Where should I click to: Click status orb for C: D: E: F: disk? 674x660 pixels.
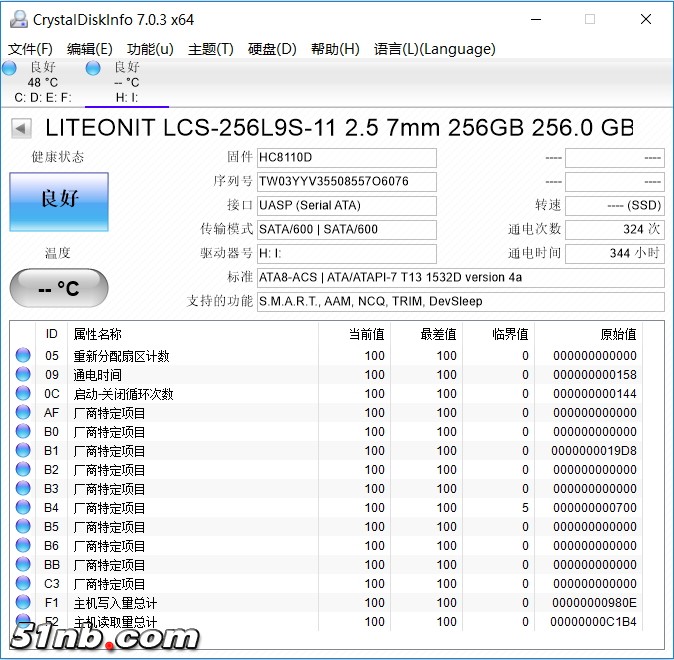coord(9,68)
